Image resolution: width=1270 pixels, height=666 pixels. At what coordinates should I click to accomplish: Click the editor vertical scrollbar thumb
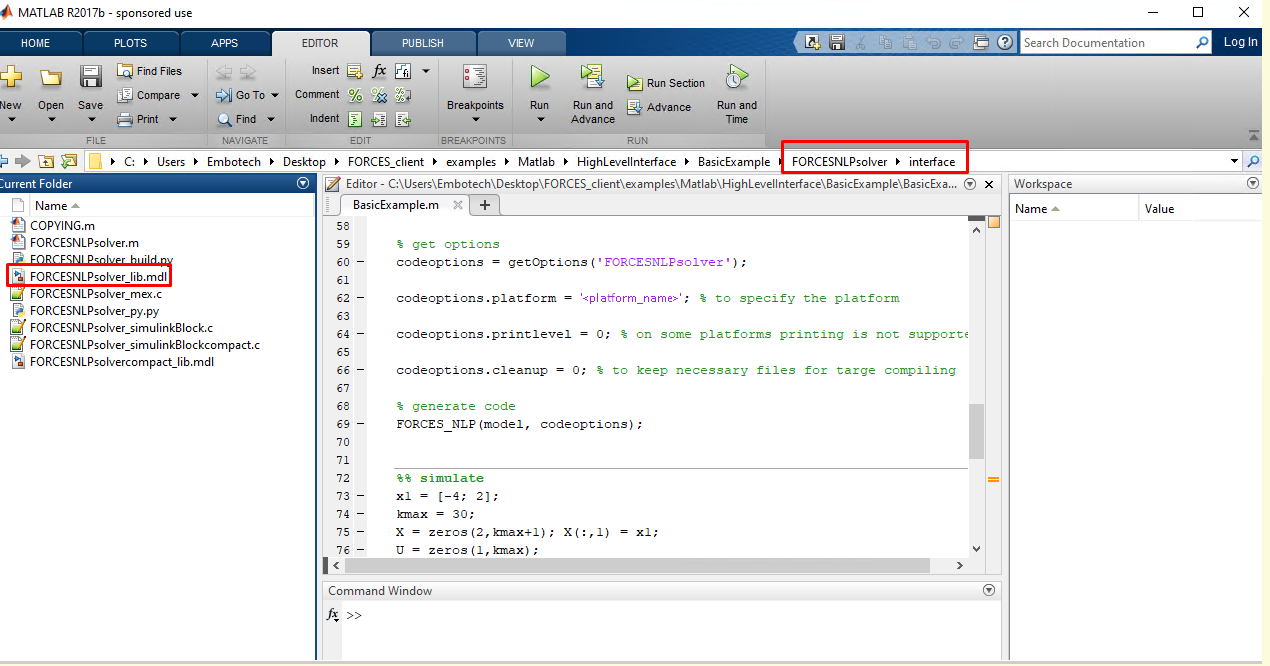point(976,431)
